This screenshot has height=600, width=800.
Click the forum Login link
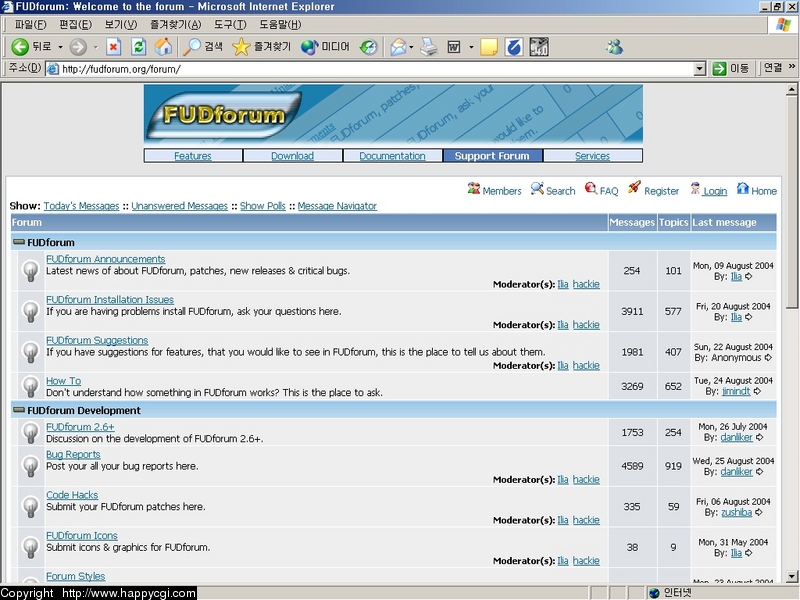[x=709, y=190]
